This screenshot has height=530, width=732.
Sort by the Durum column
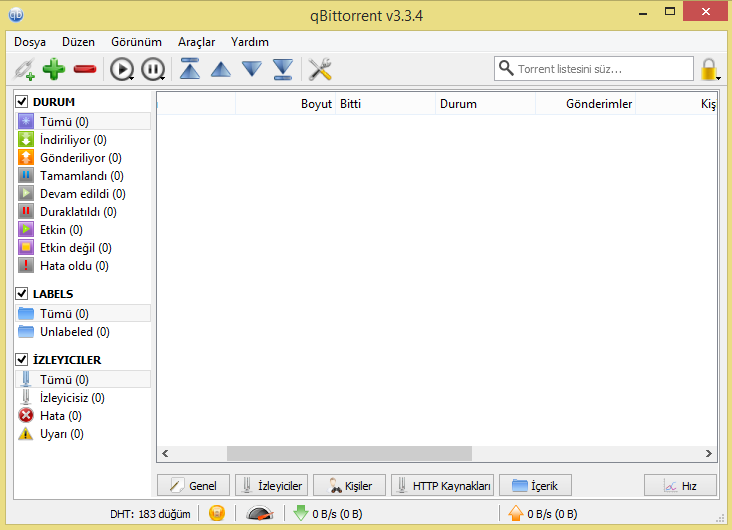point(486,104)
